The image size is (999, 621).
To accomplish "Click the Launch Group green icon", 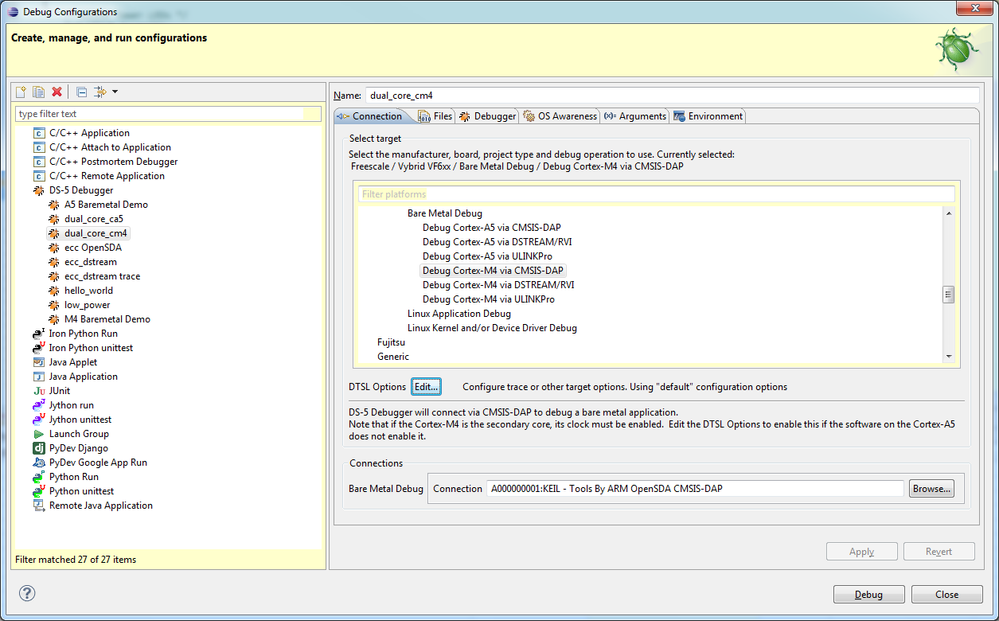I will coord(39,434).
